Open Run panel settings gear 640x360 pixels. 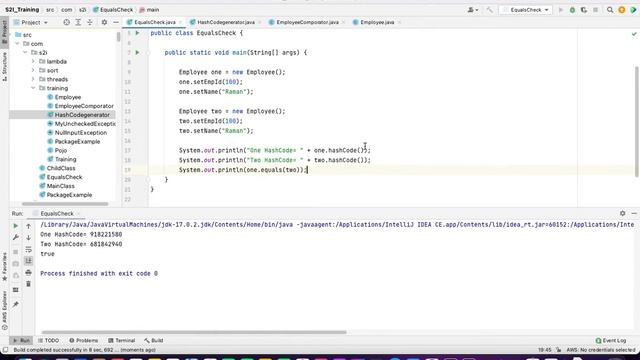point(622,213)
